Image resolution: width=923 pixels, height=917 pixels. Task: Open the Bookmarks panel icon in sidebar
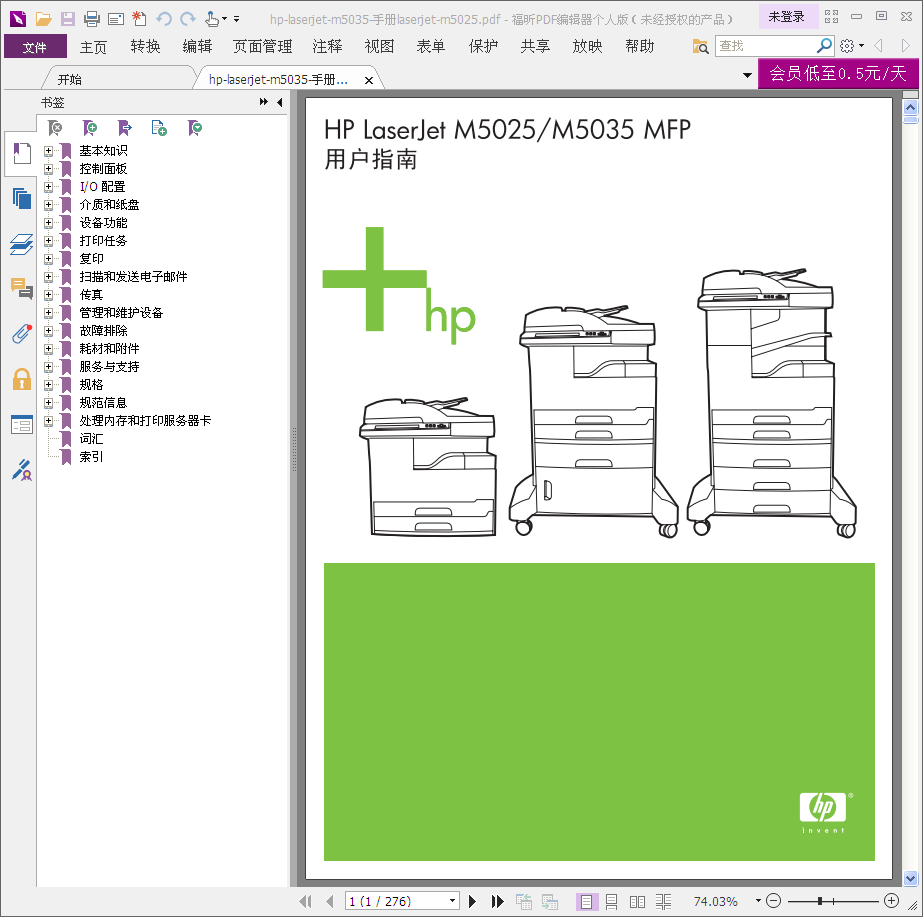pos(22,153)
